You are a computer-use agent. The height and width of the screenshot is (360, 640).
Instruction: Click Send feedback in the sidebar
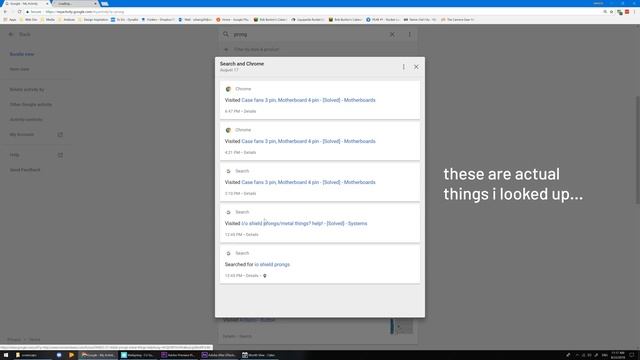coord(25,170)
